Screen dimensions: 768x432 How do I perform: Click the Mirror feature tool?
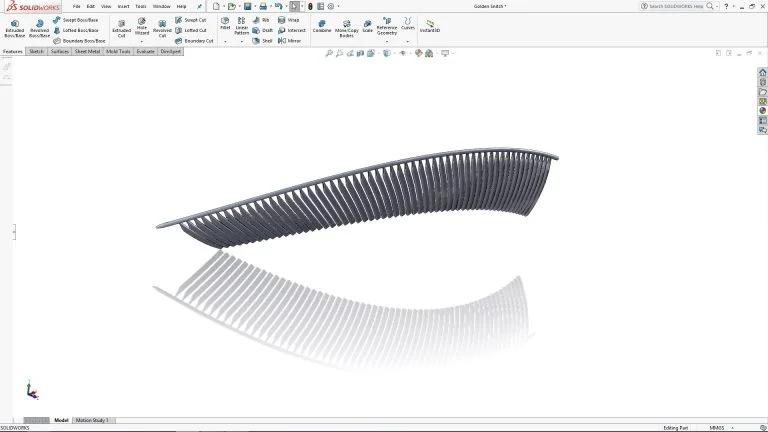[289, 41]
